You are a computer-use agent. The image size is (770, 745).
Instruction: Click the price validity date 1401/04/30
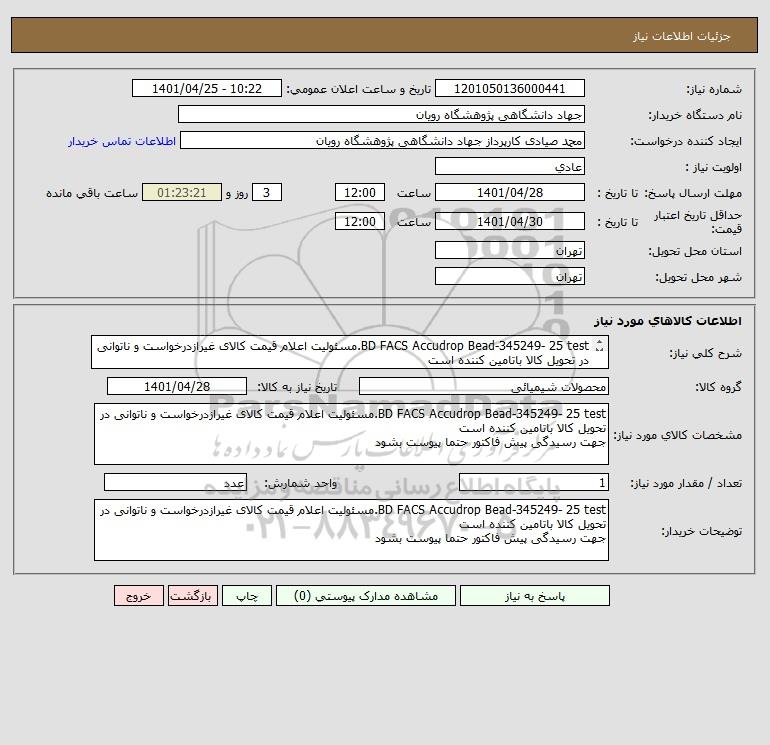(510, 221)
